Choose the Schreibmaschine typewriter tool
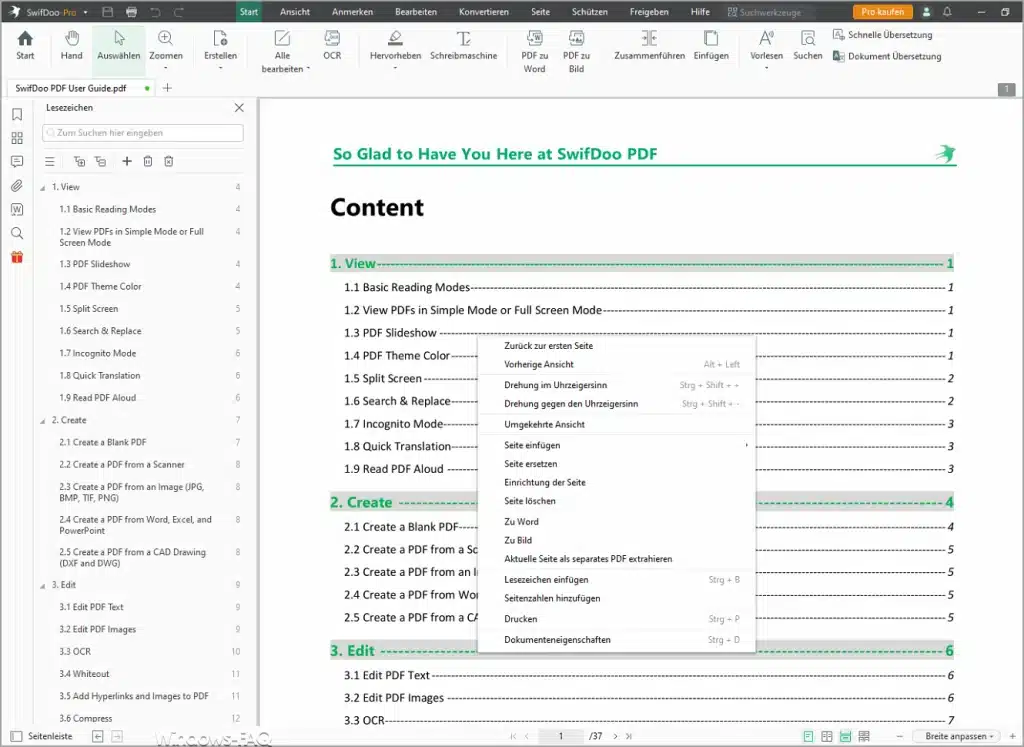Screen dimensions: 1024x747 (464, 46)
